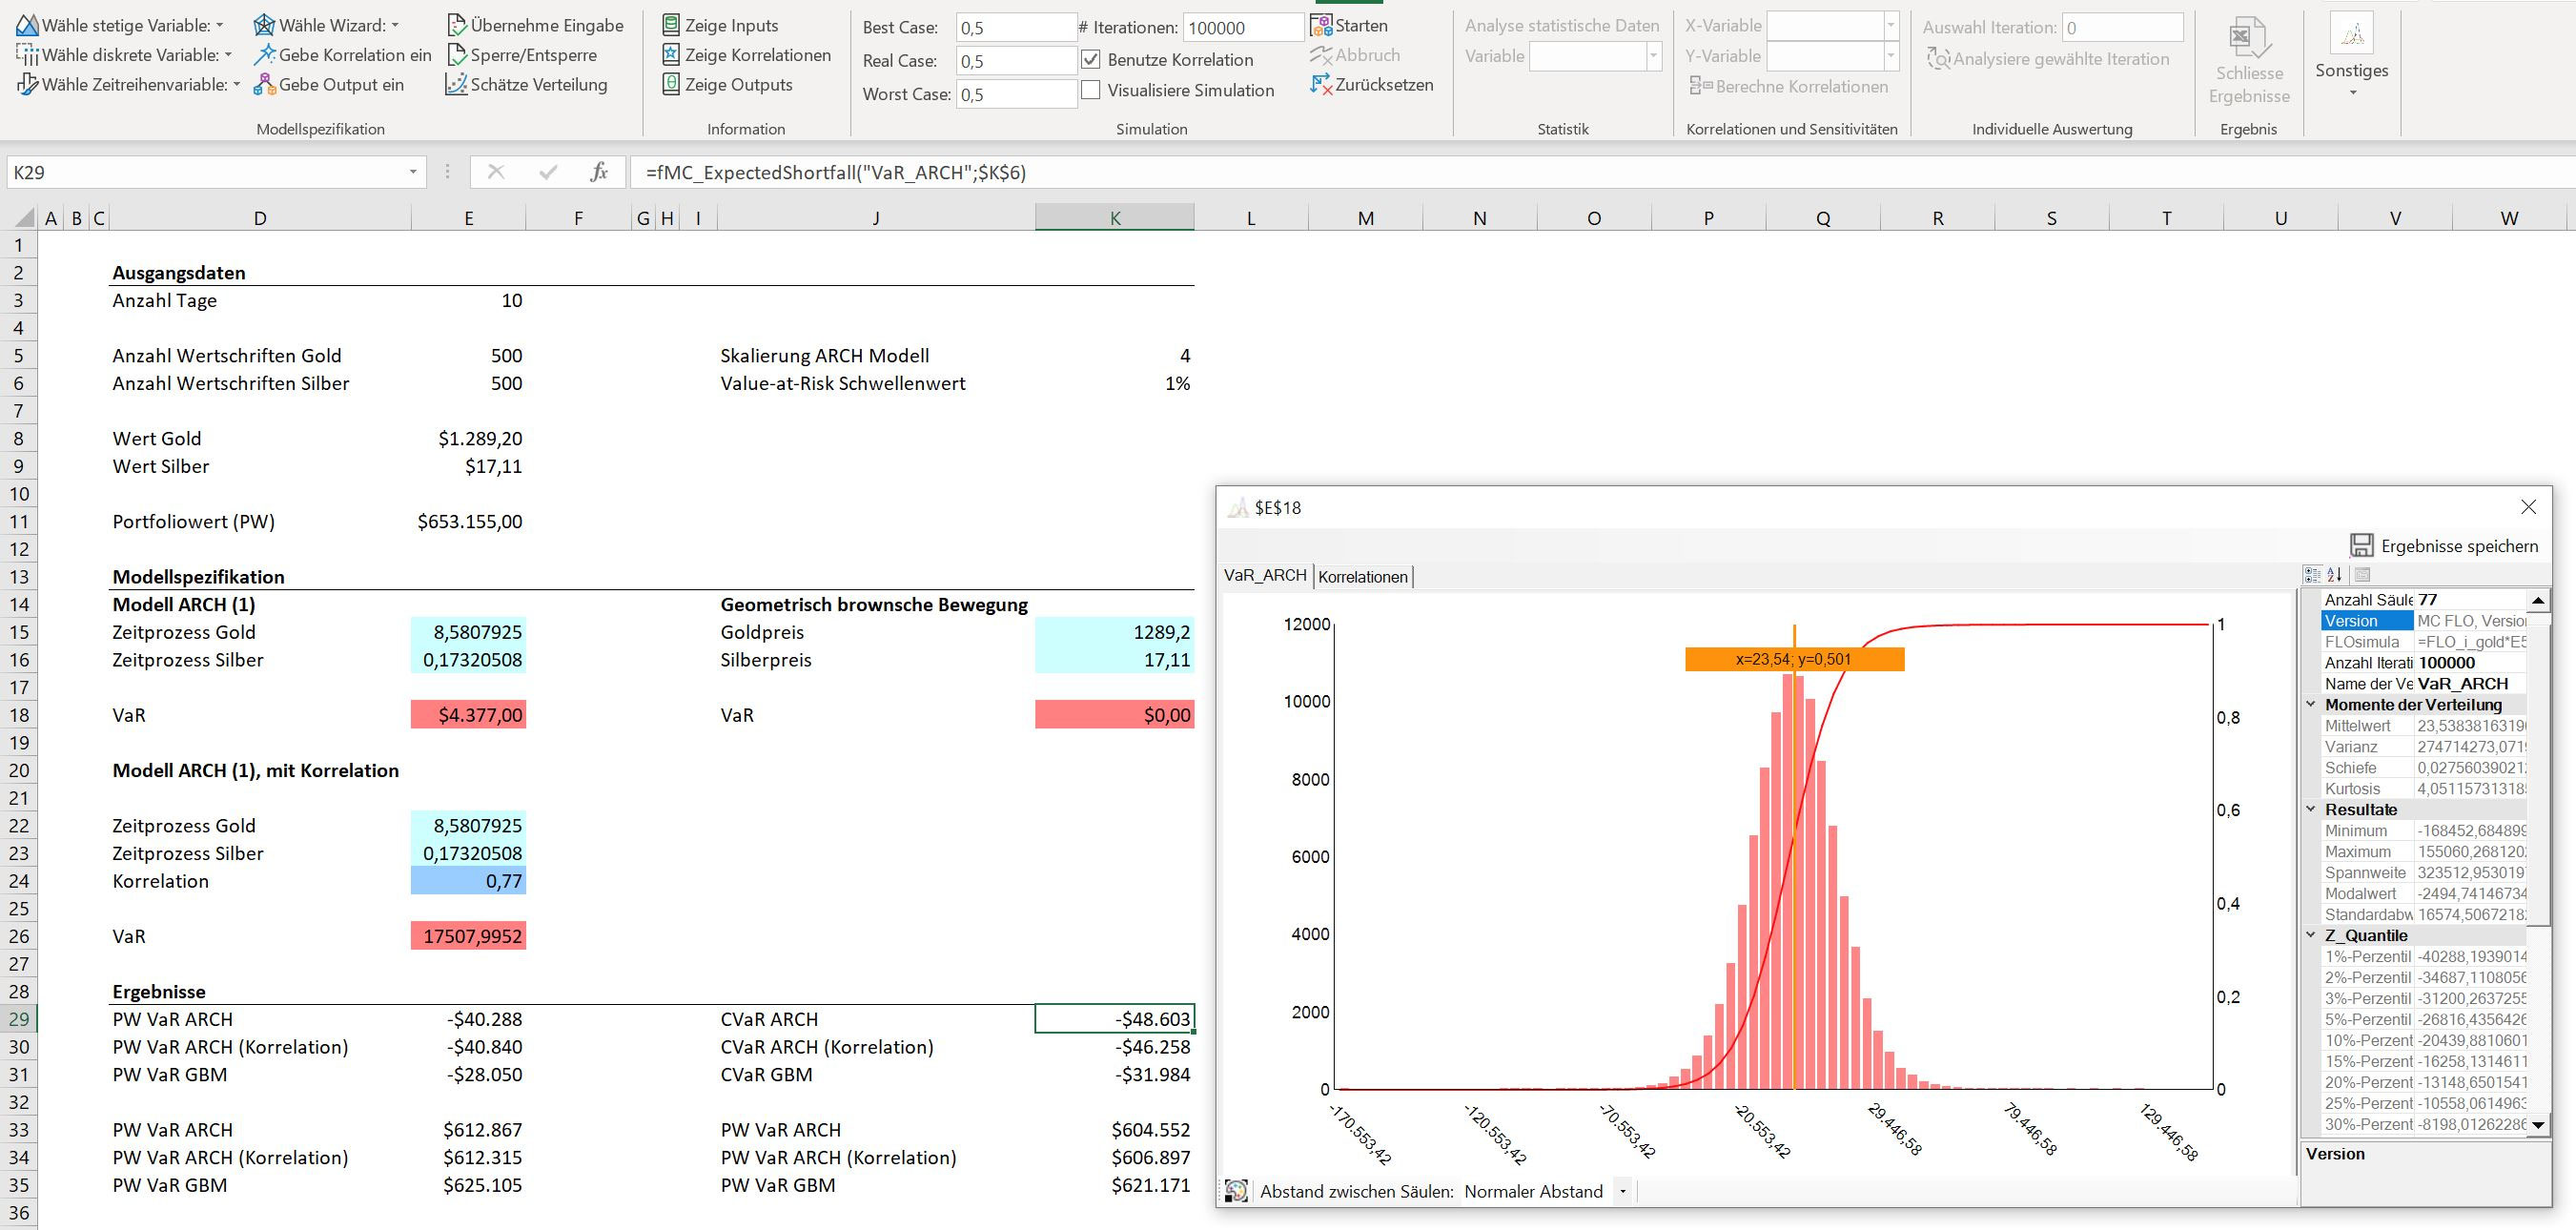The image size is (2576, 1230).
Task: Switch to the Korrelationen tab
Action: [x=1362, y=577]
